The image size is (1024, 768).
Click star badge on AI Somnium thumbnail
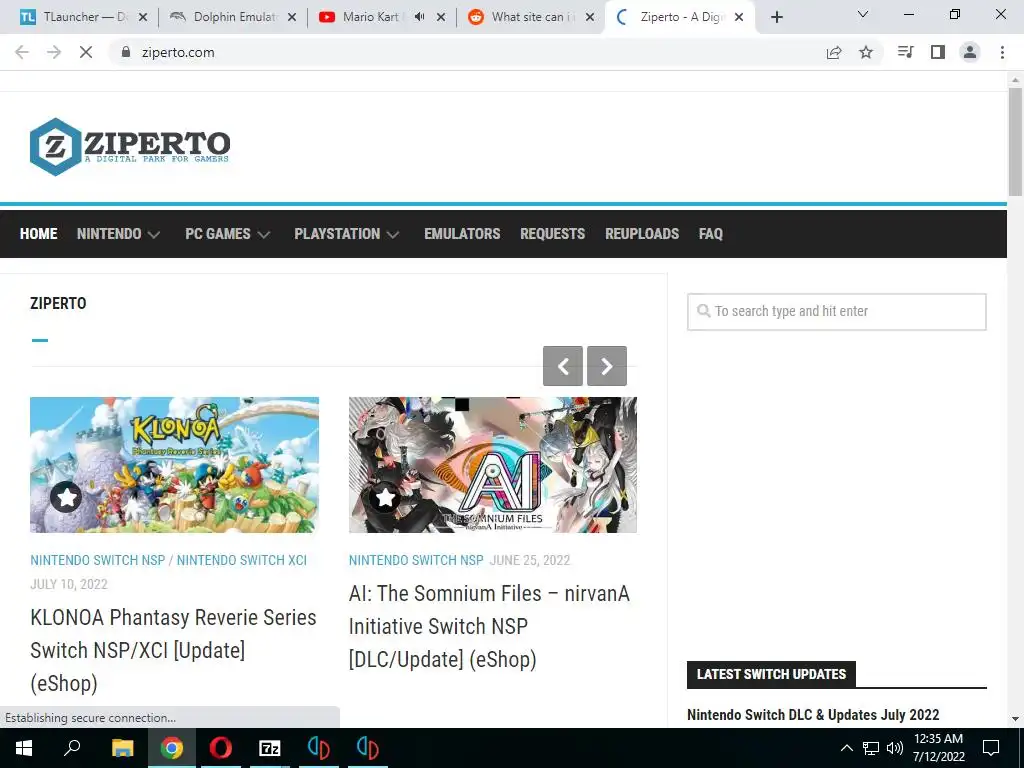[385, 498]
